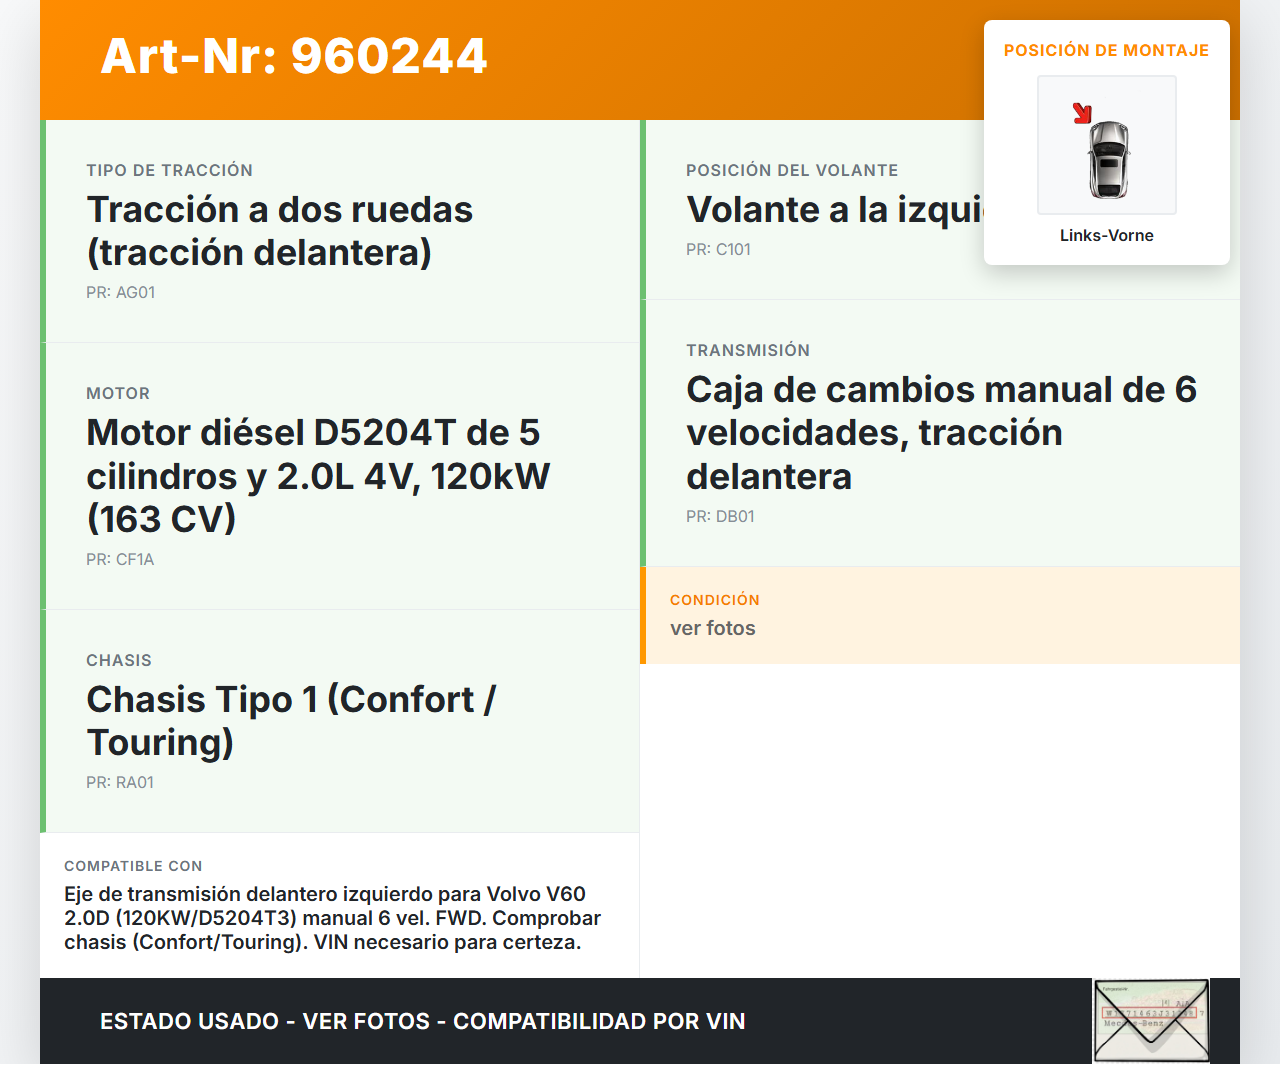
Task: Click the PR: AG01 code
Action: 120,292
